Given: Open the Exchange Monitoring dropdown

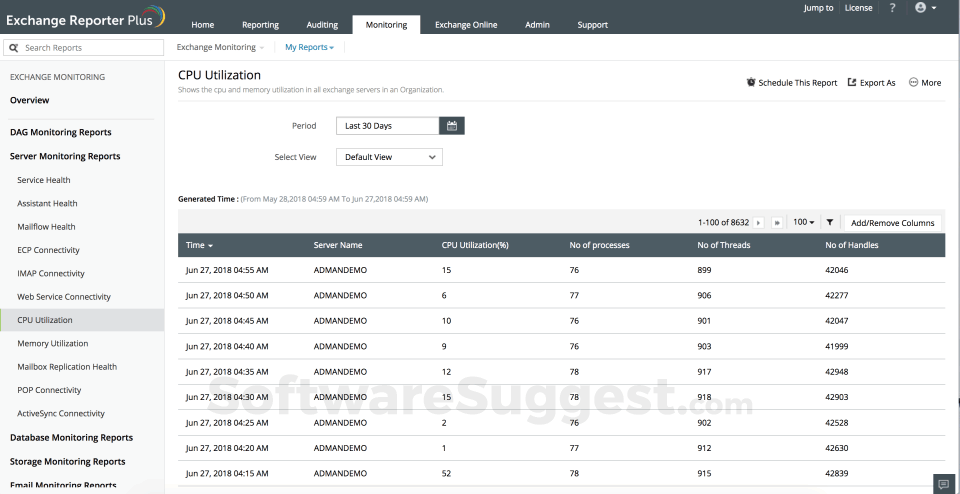Looking at the screenshot, I should pyautogui.click(x=220, y=47).
